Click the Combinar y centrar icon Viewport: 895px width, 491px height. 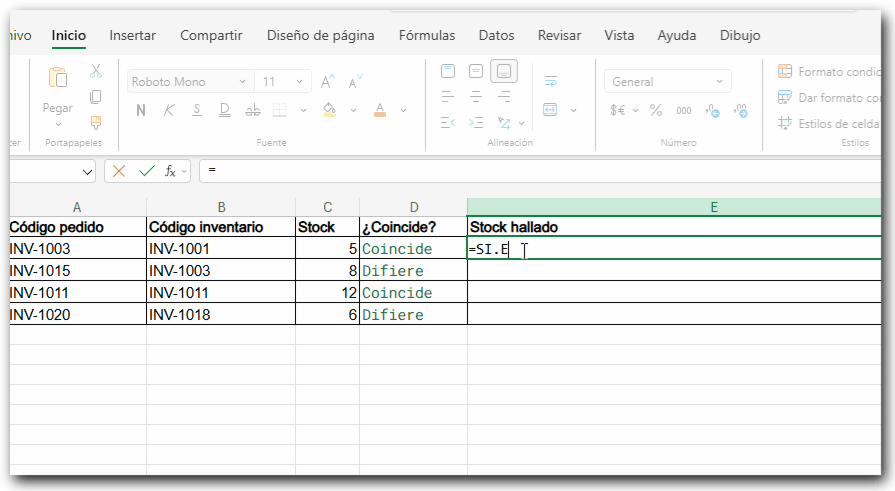550,110
